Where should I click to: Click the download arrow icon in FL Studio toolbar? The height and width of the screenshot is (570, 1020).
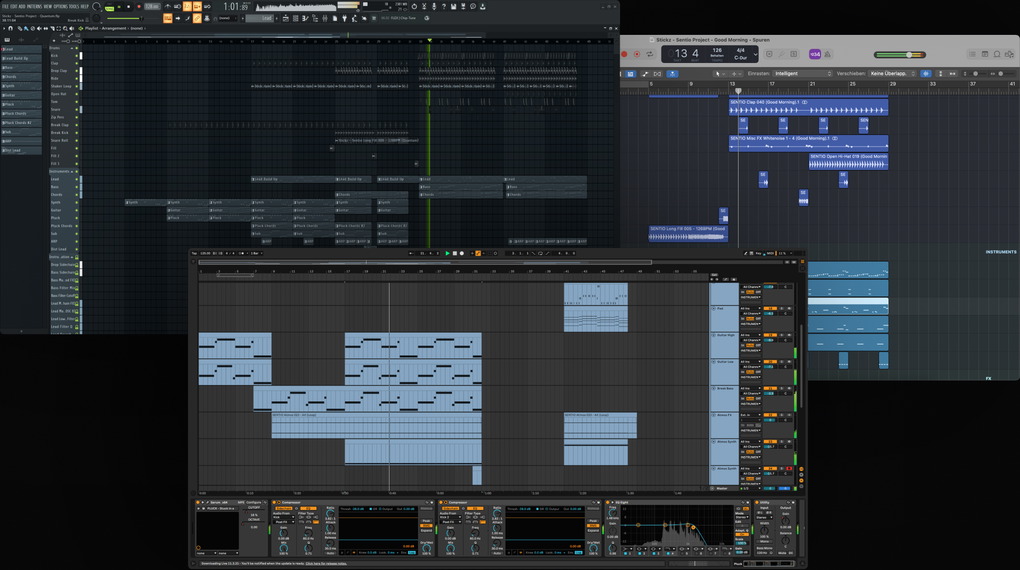(483, 7)
